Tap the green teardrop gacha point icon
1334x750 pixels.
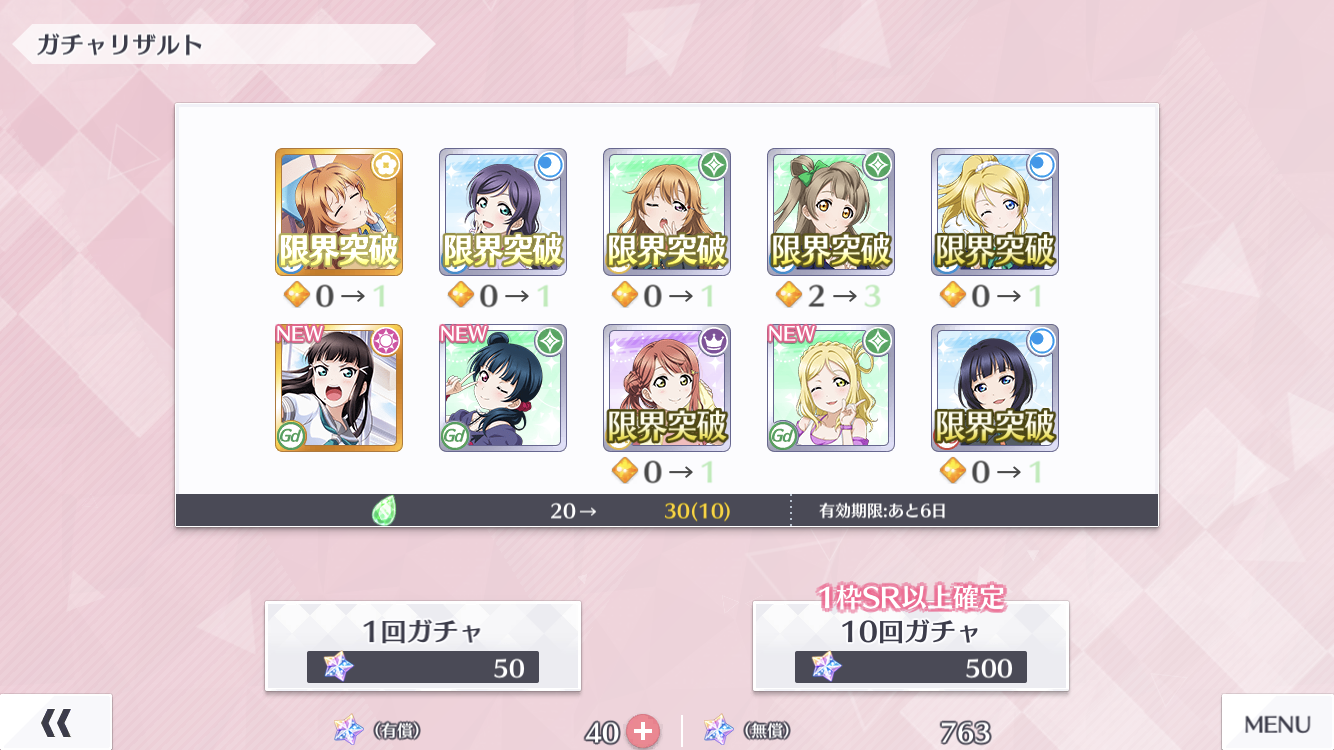pos(384,511)
